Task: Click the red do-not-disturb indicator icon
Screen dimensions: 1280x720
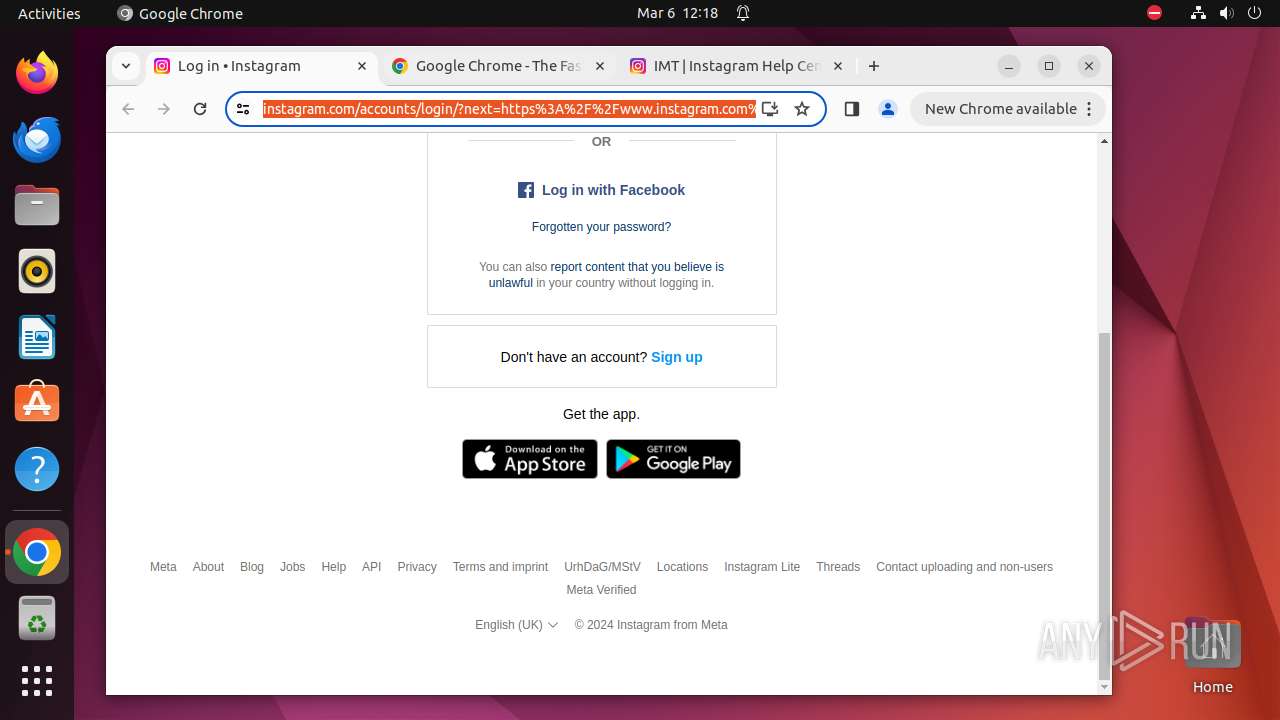Action: click(x=1155, y=13)
